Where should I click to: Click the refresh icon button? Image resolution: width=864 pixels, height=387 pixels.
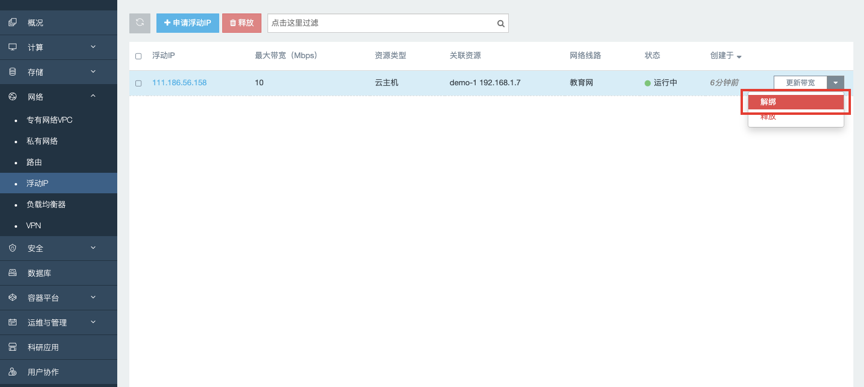click(x=140, y=23)
